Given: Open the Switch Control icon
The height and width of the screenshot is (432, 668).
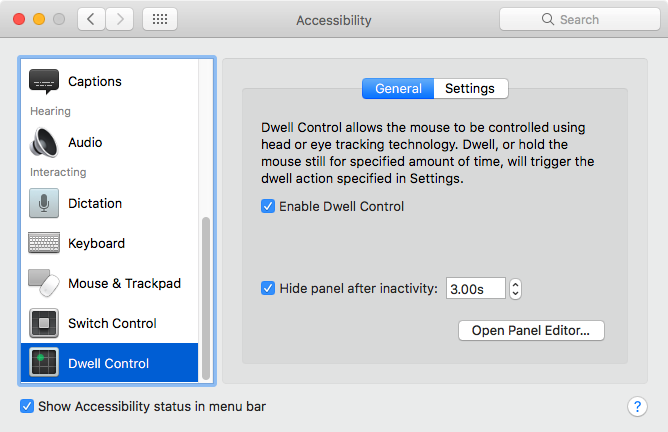Looking at the screenshot, I should [x=44, y=323].
